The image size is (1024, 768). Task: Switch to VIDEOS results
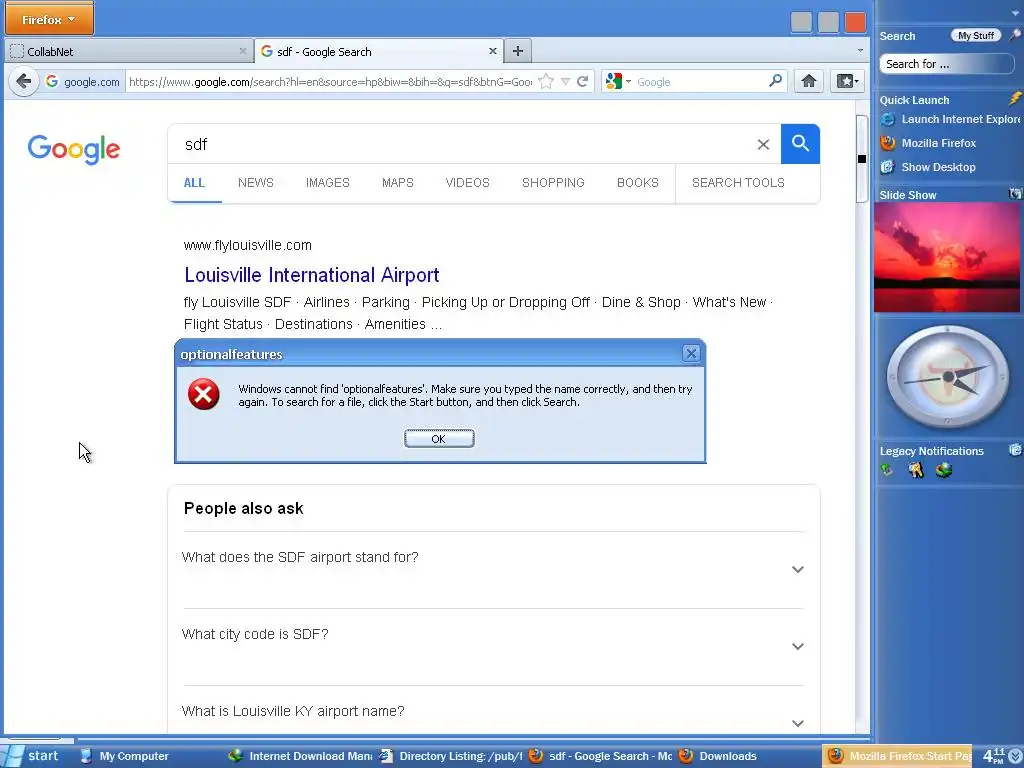468,183
